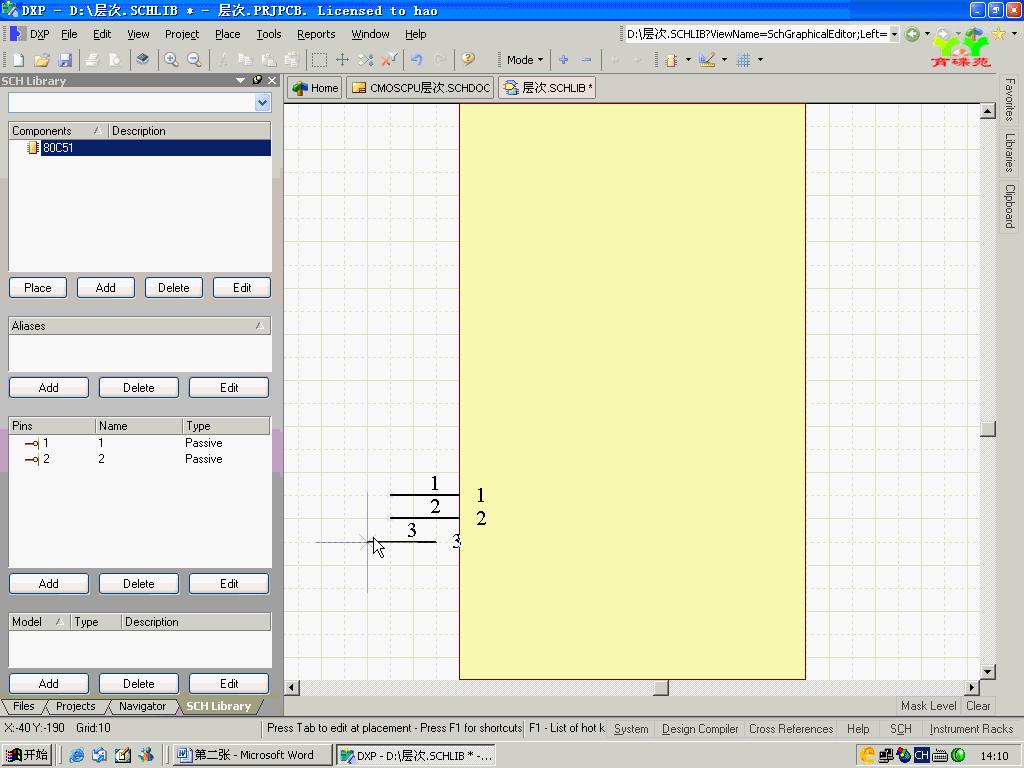
Task: Open the File menu
Action: pyautogui.click(x=69, y=34)
